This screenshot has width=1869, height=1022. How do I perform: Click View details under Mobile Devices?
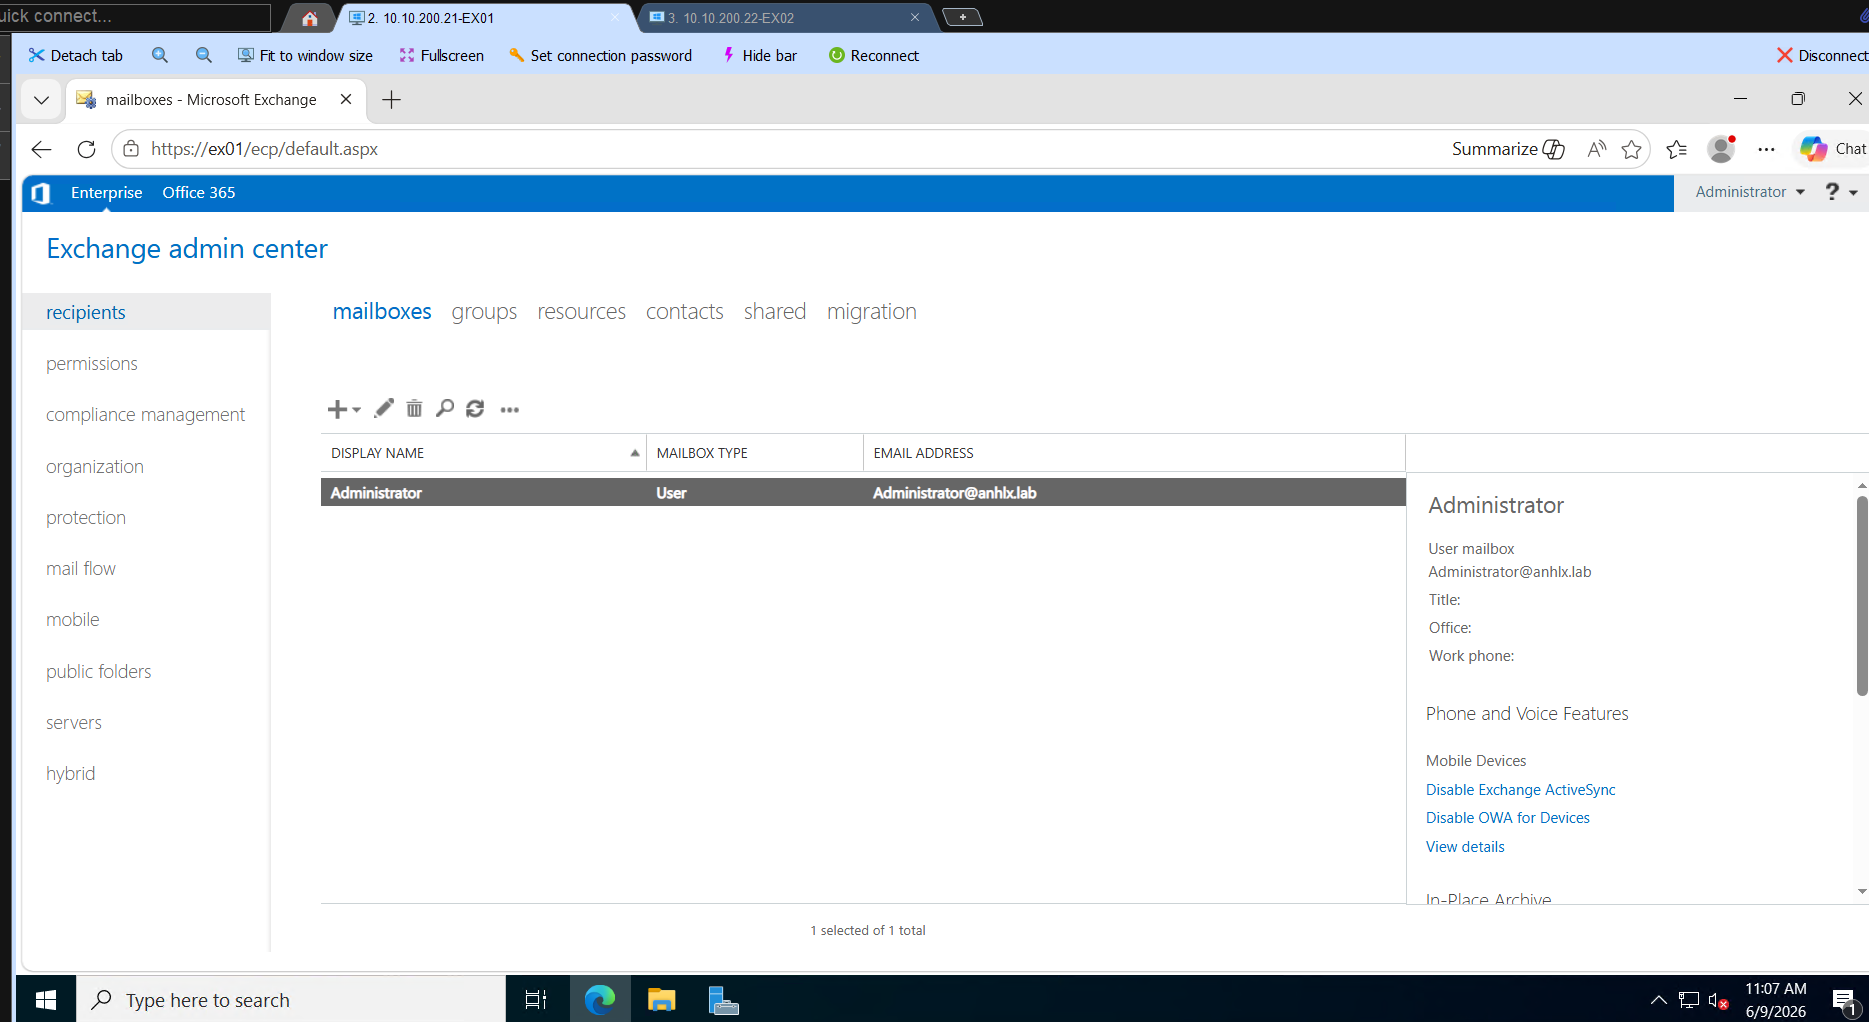[1465, 847]
